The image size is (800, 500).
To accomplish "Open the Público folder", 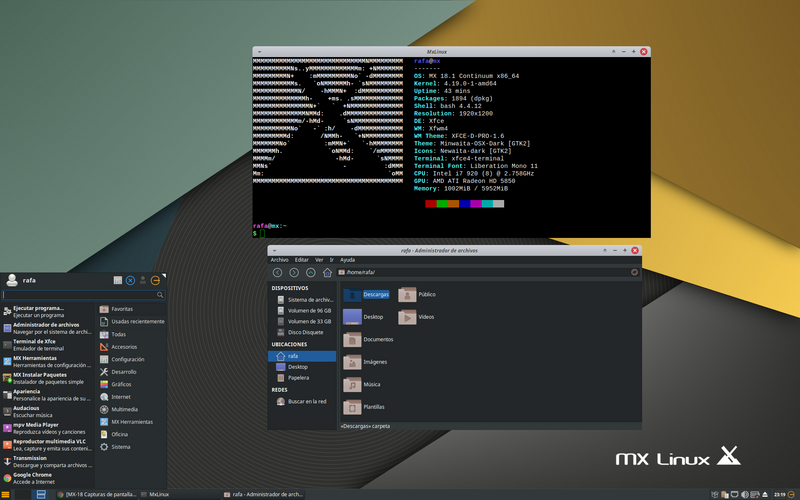I will (x=417, y=294).
